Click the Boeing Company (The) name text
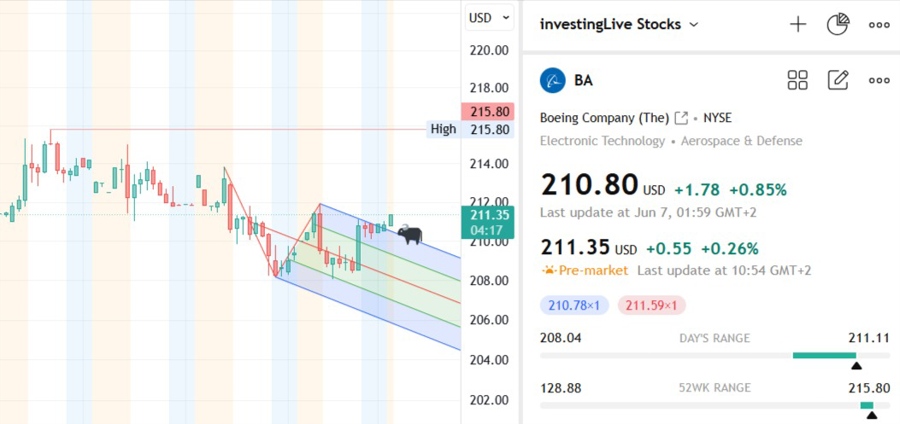This screenshot has height=424, width=900. coord(604,118)
